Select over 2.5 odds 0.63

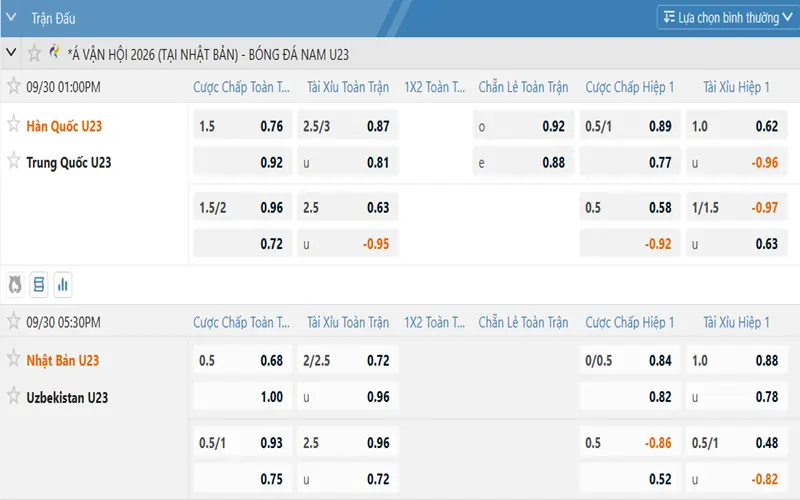pyautogui.click(x=348, y=207)
